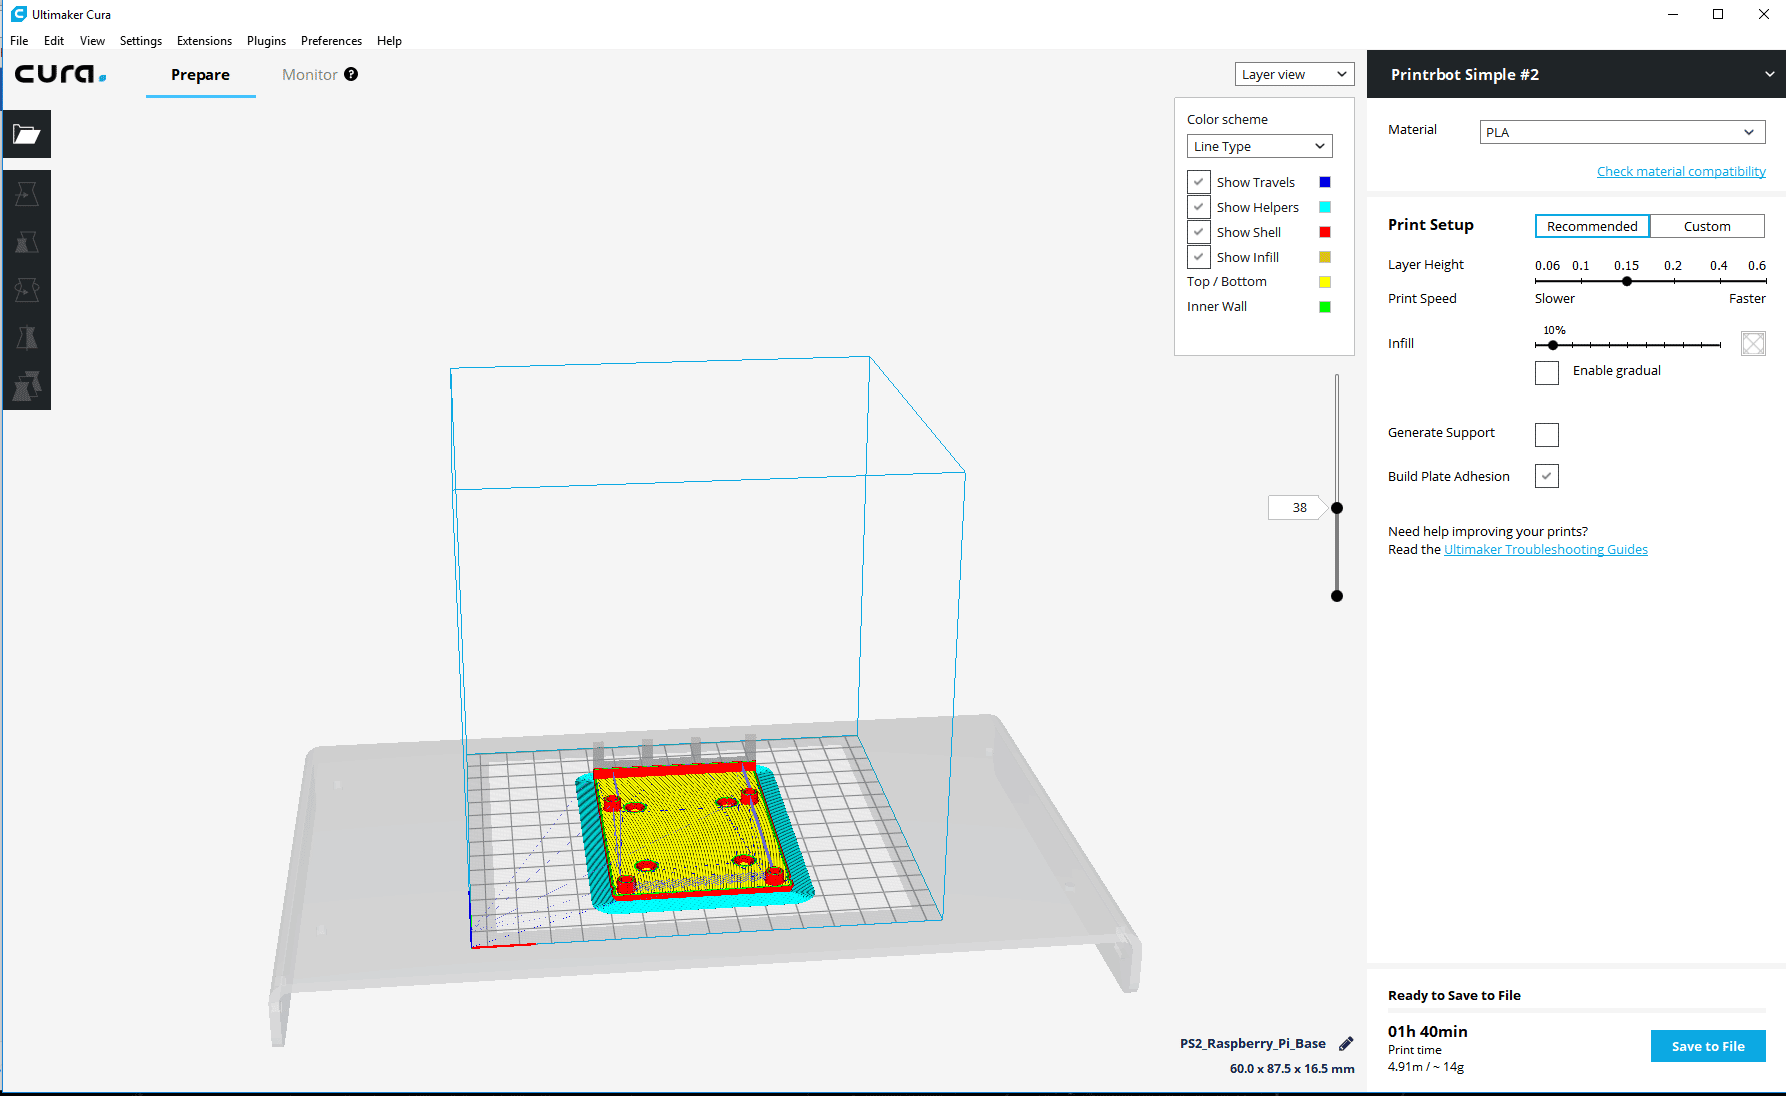Image resolution: width=1786 pixels, height=1096 pixels.
Task: Open the Edit menu
Action: coord(54,41)
